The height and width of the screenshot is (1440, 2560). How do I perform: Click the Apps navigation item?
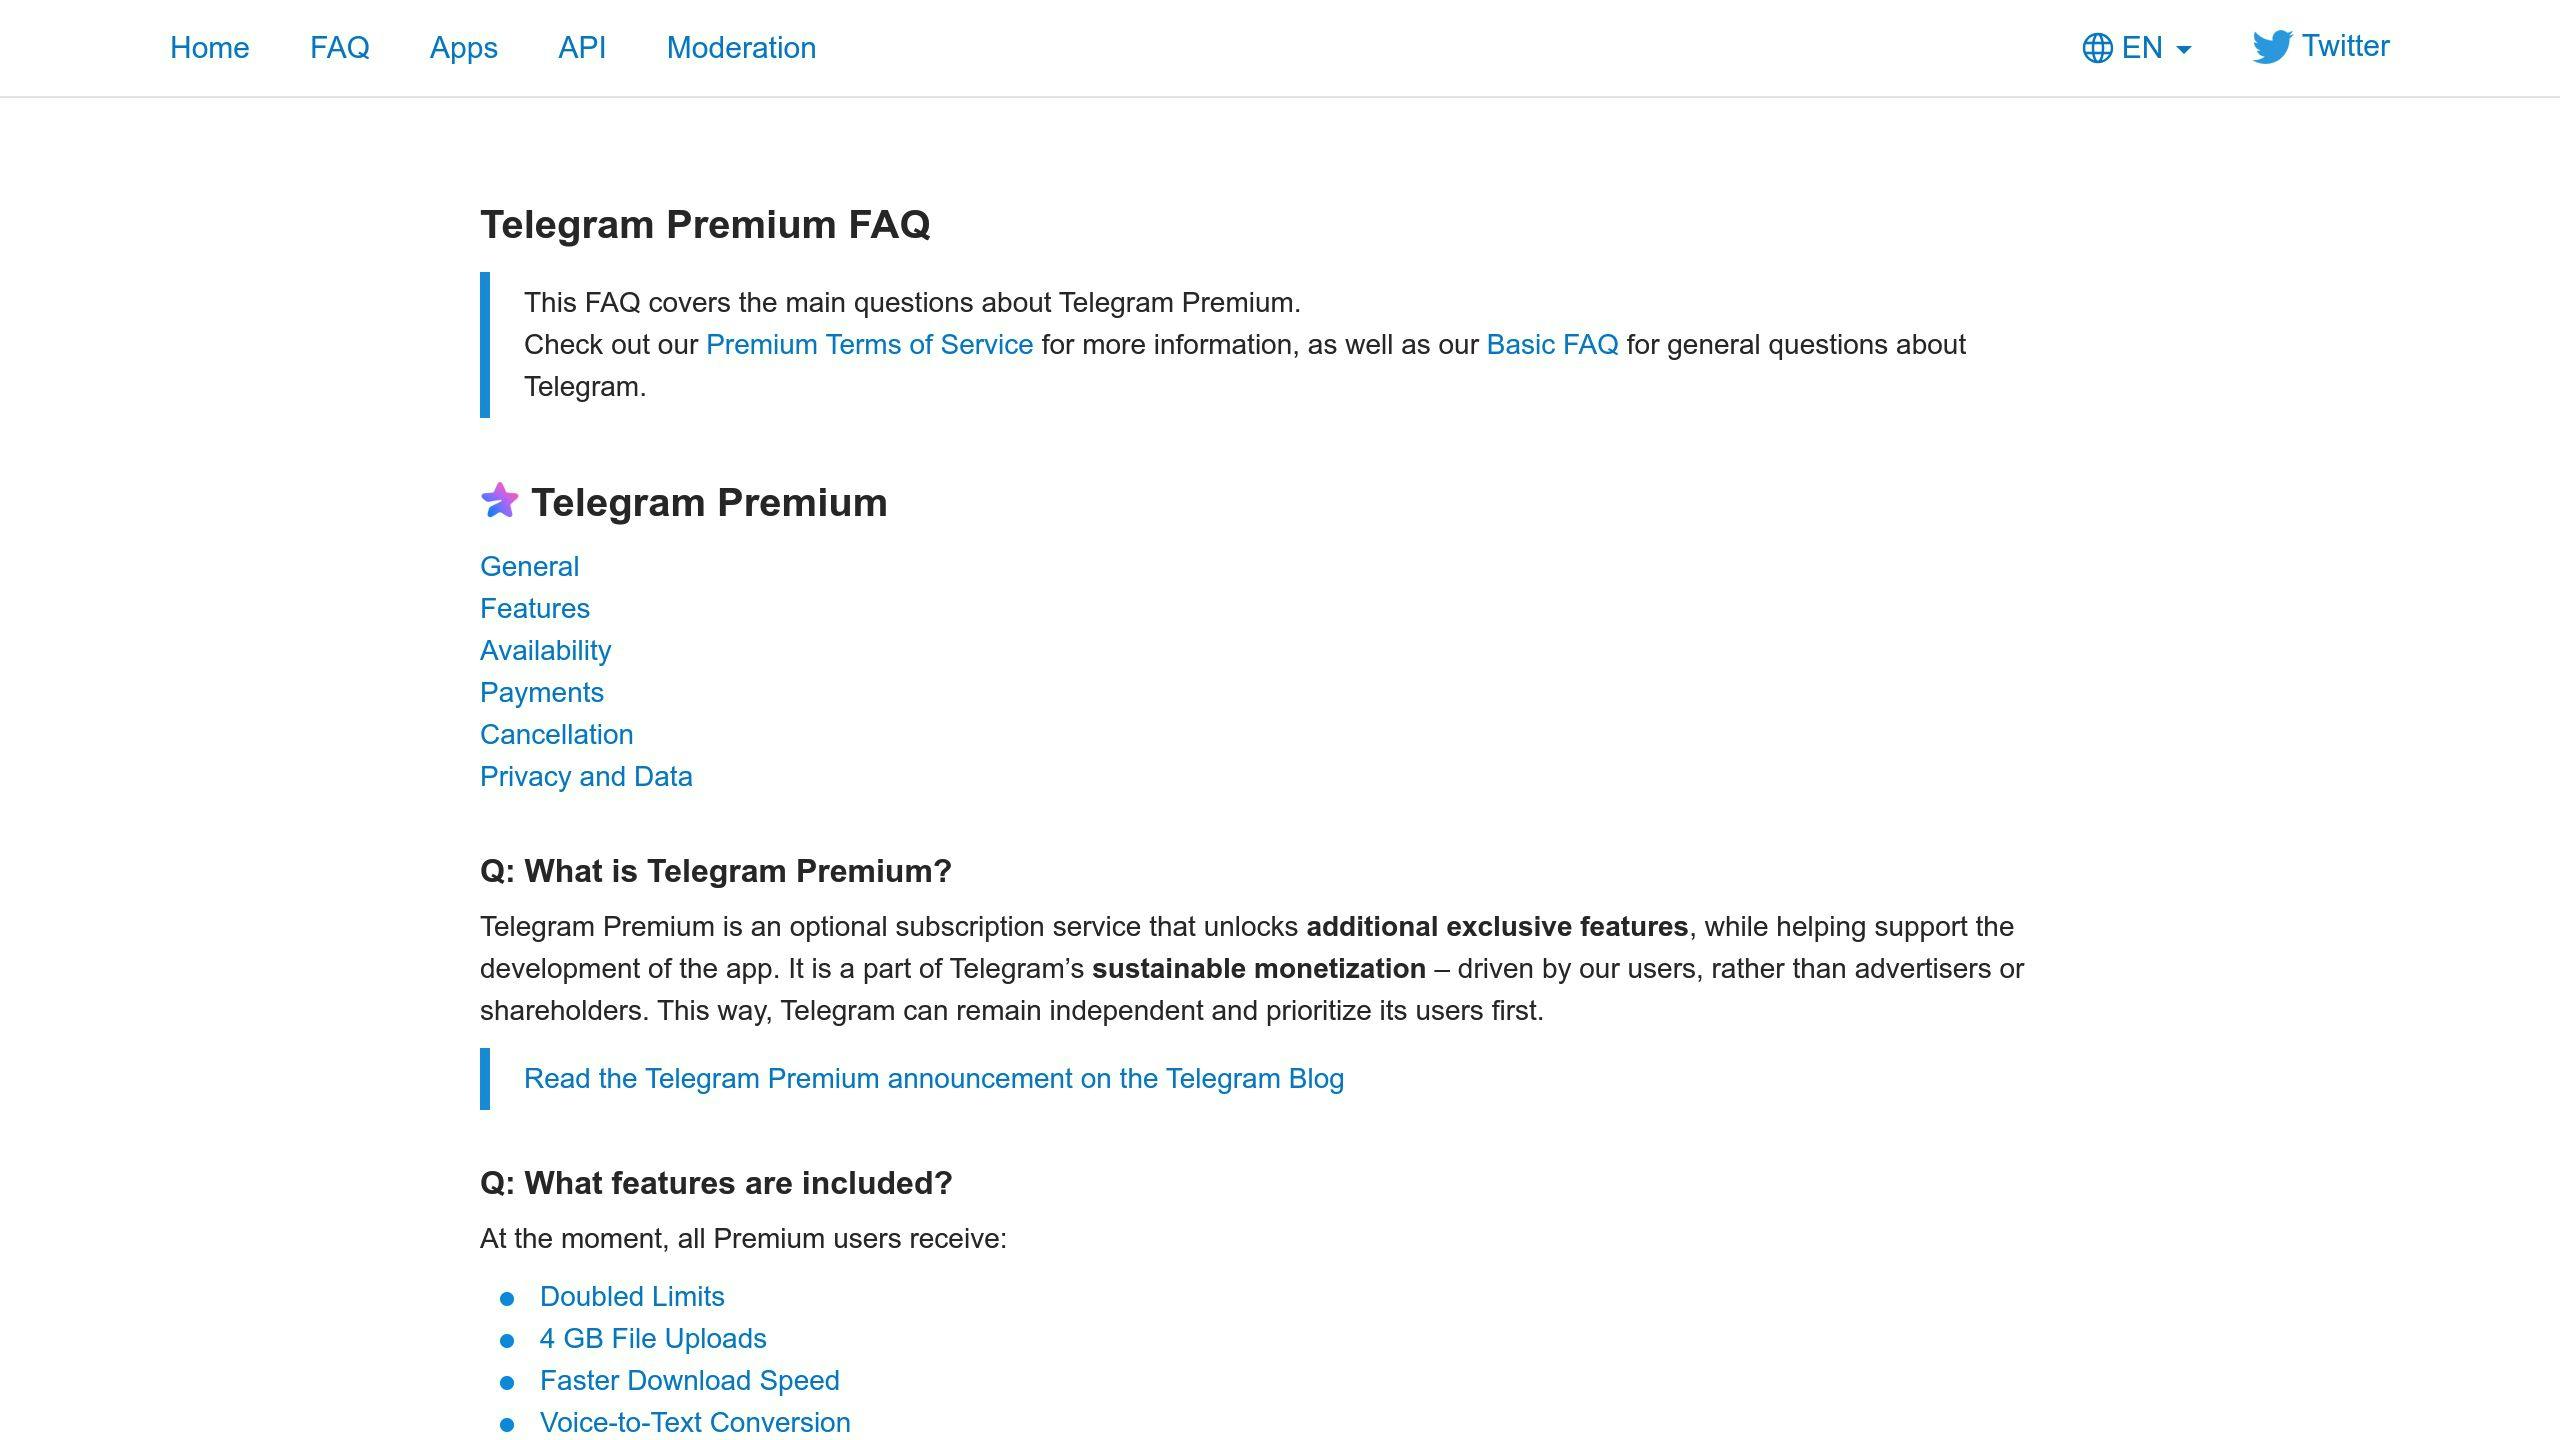[x=462, y=47]
